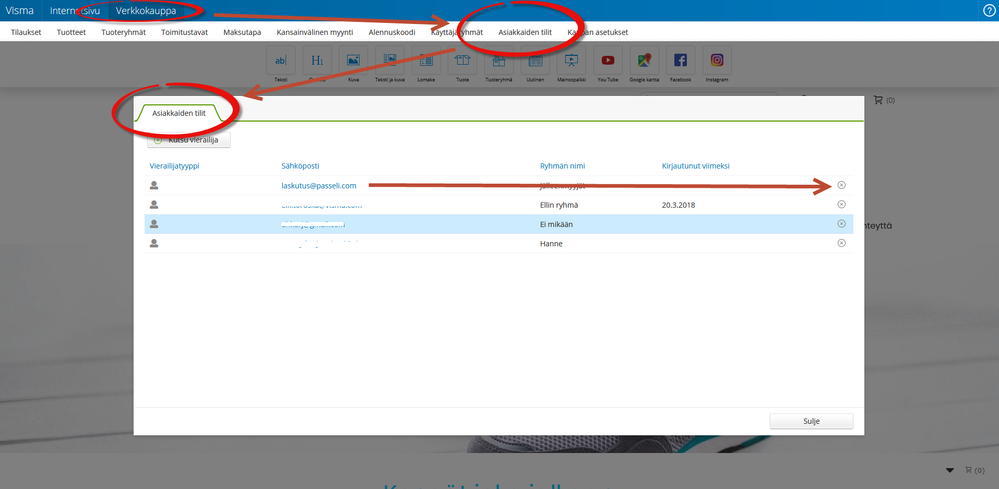Image resolution: width=999 pixels, height=489 pixels.
Task: Sort by Kirjautunut viimeksi column header
Action: [x=696, y=166]
